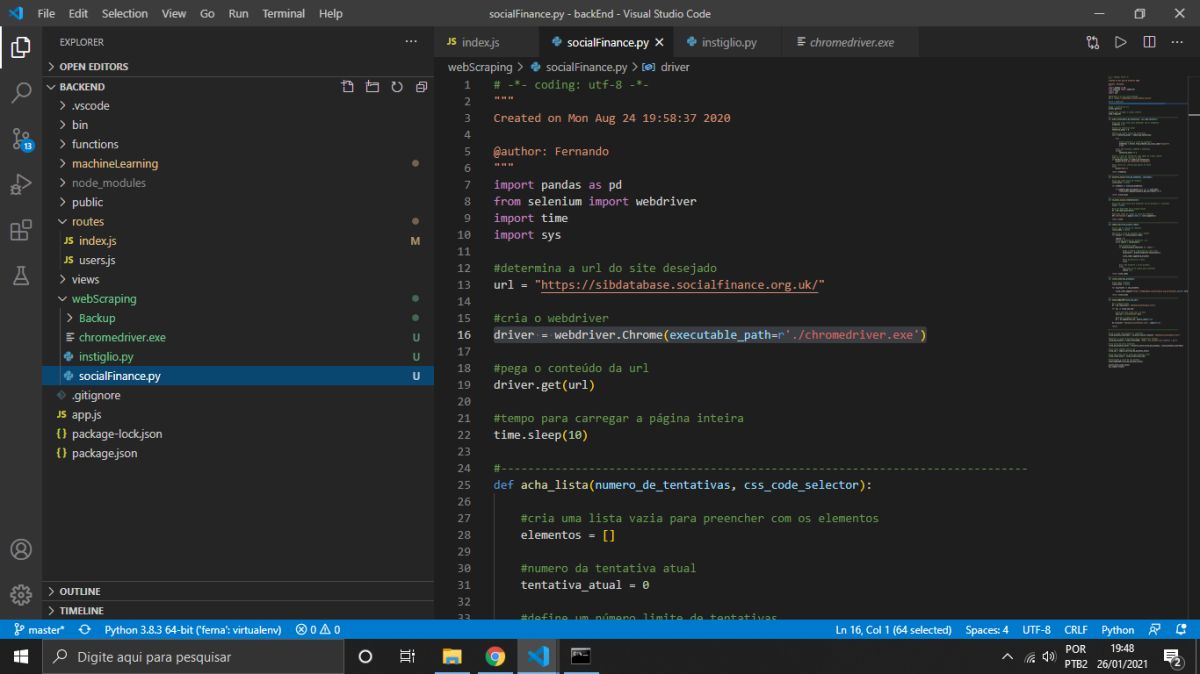Collapse all folders in explorer

tap(421, 87)
